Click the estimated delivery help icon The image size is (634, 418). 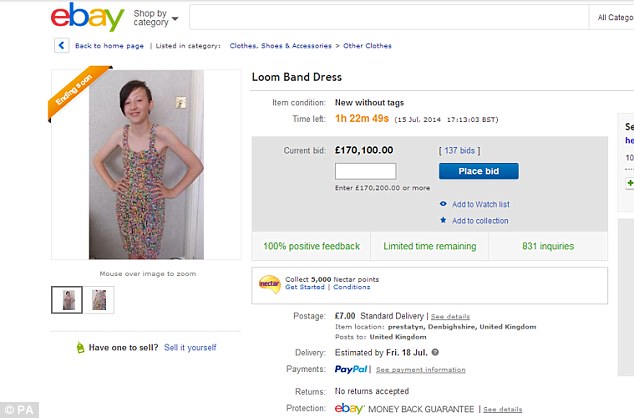[x=435, y=352]
